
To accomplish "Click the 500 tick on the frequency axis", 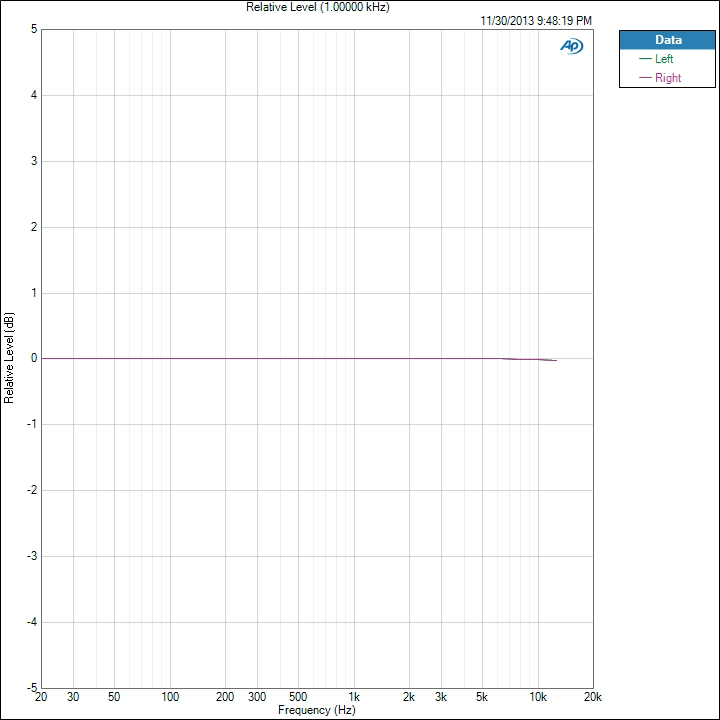I will tap(297, 697).
